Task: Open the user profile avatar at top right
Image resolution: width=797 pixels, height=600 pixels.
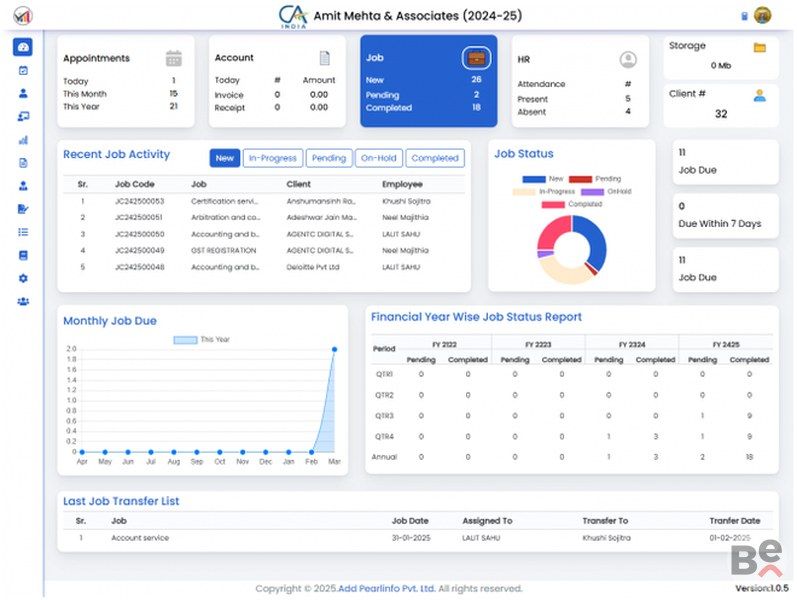Action: pyautogui.click(x=762, y=15)
